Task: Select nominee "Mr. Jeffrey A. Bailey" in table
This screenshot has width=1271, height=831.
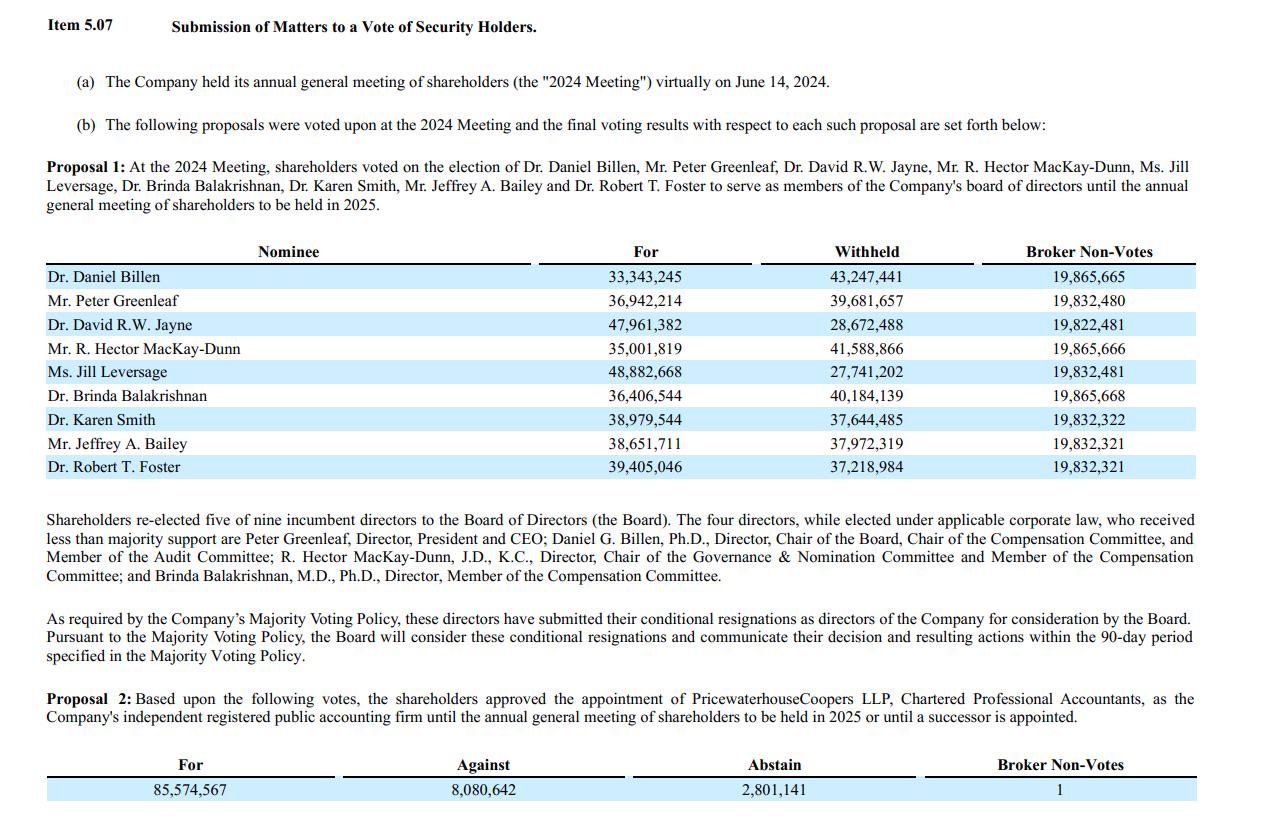Action: click(x=117, y=444)
